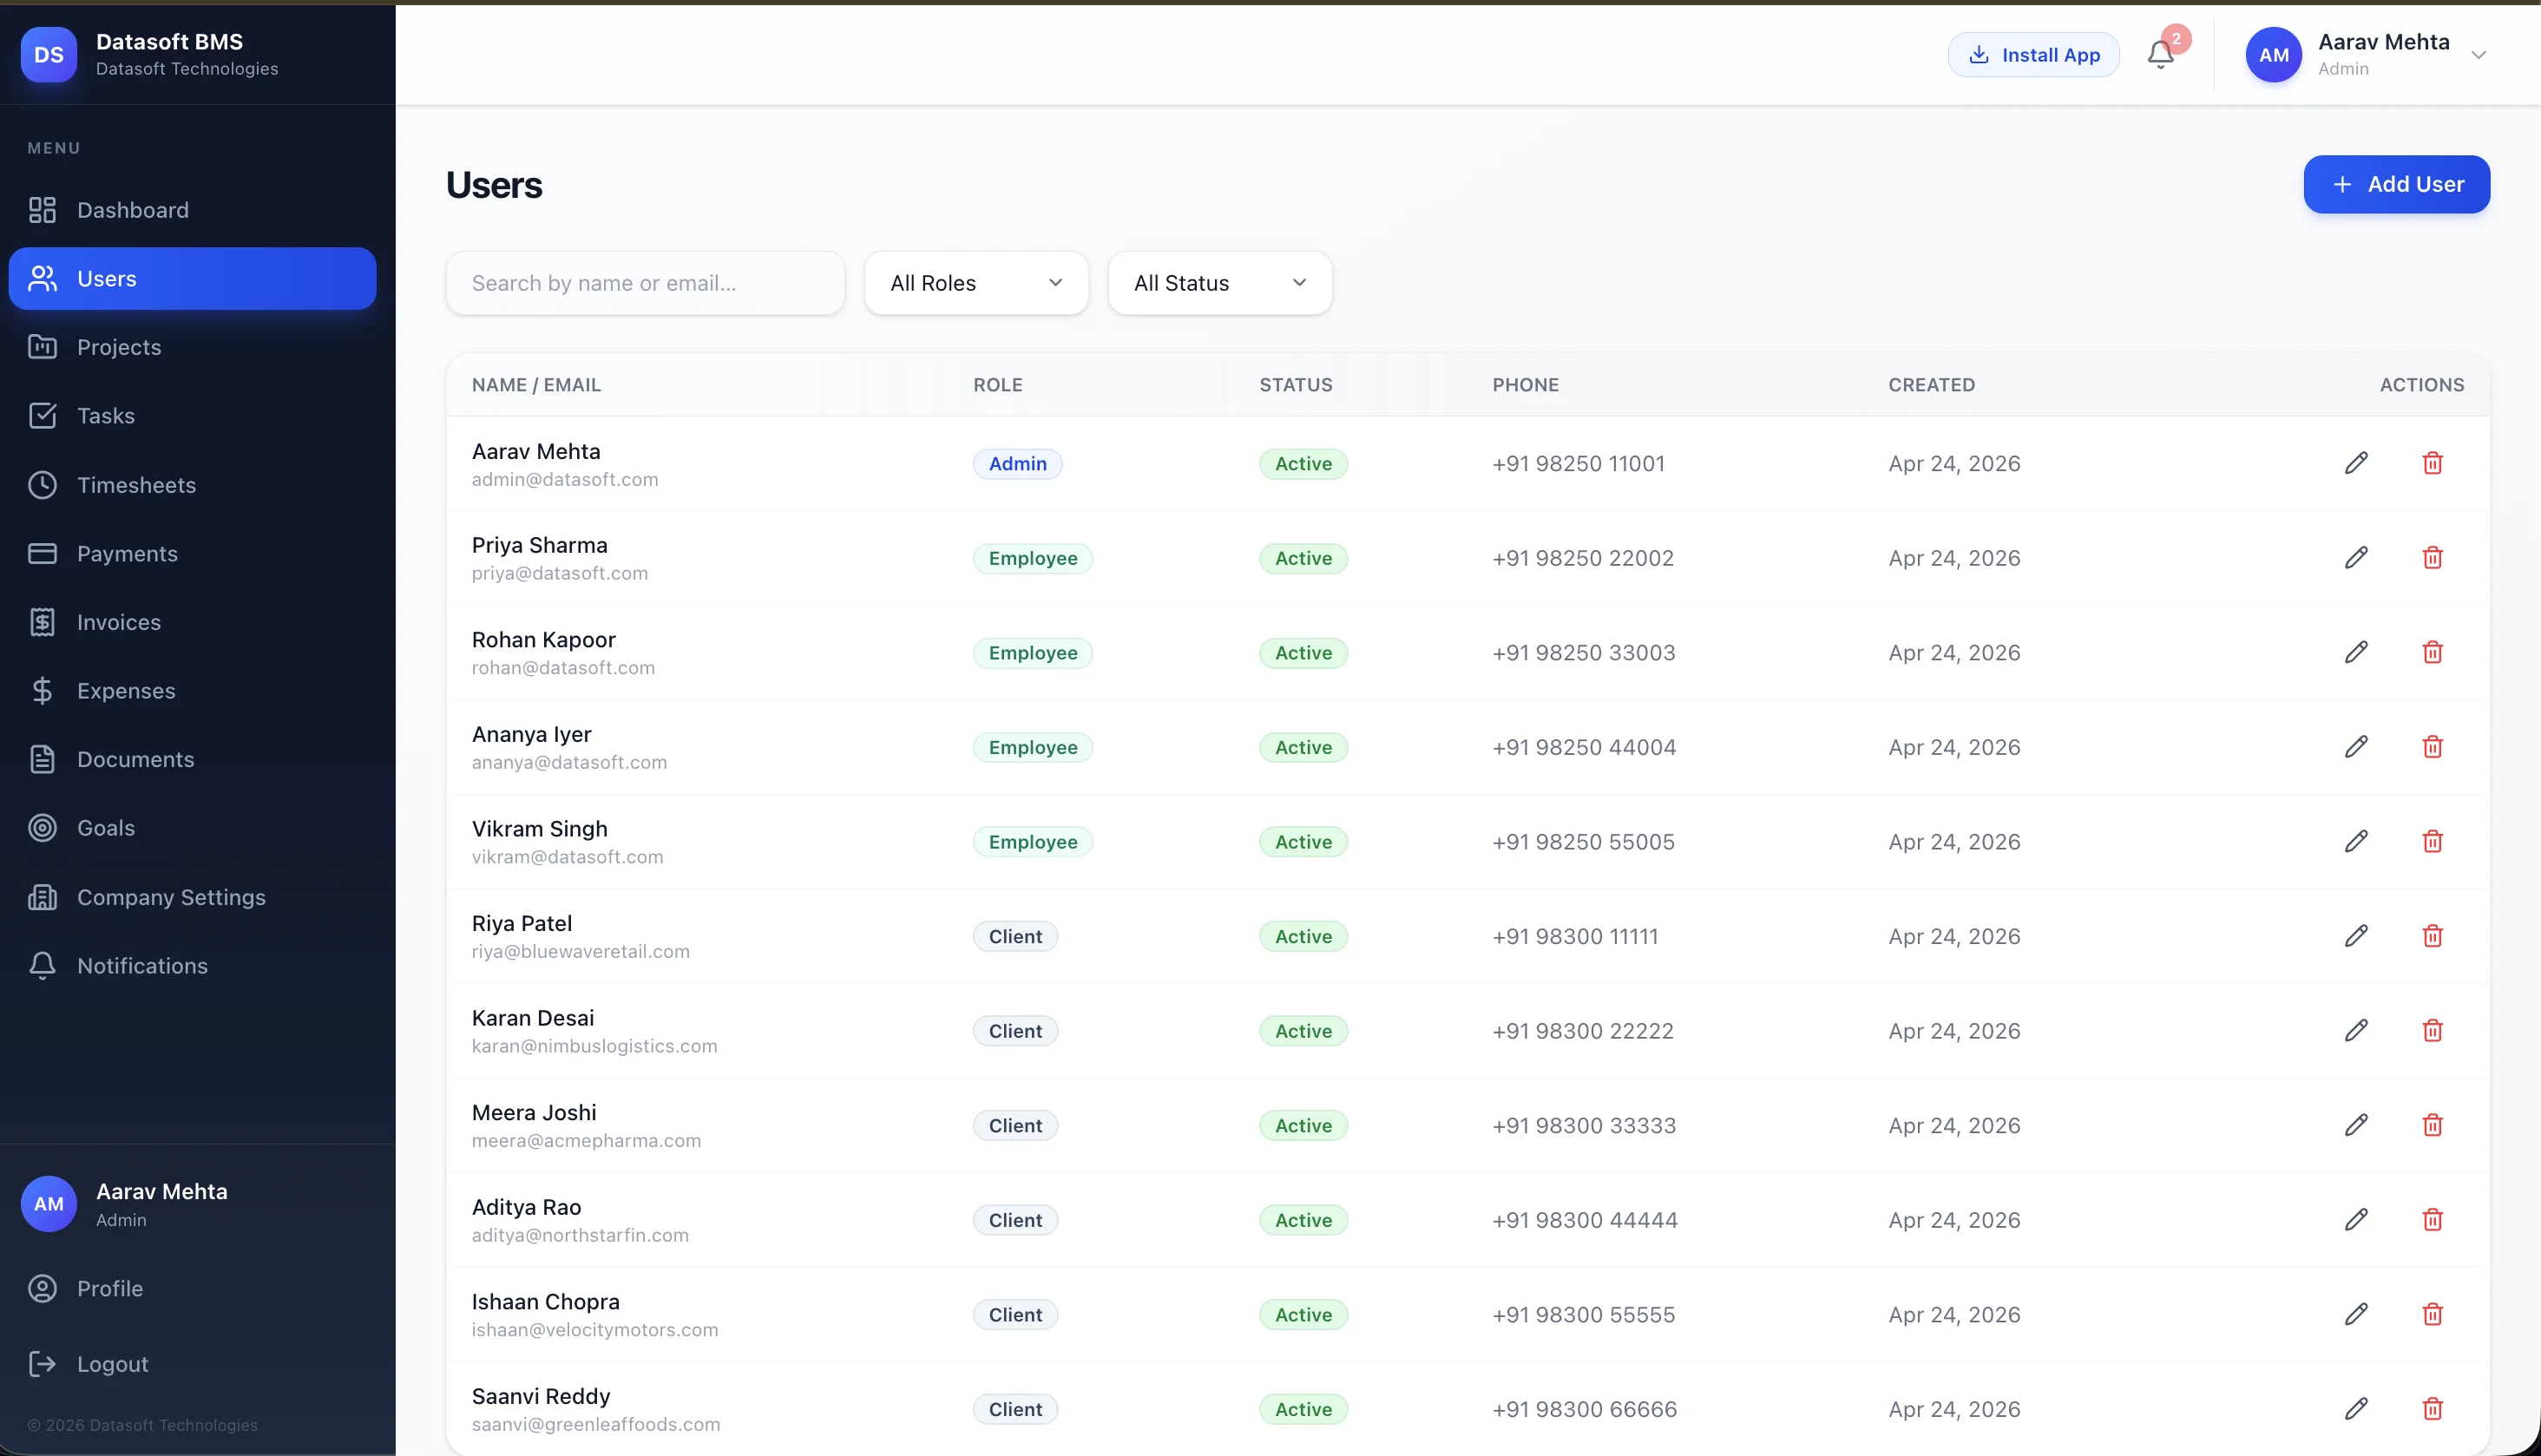Click the Add User button

point(2396,184)
